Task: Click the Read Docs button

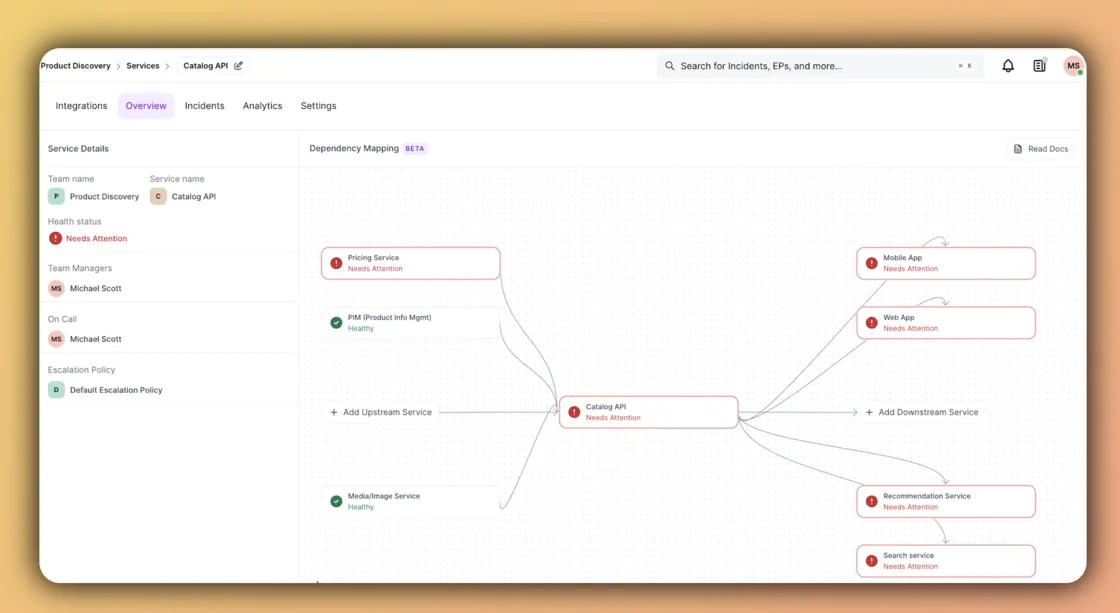Action: pyautogui.click(x=1041, y=149)
